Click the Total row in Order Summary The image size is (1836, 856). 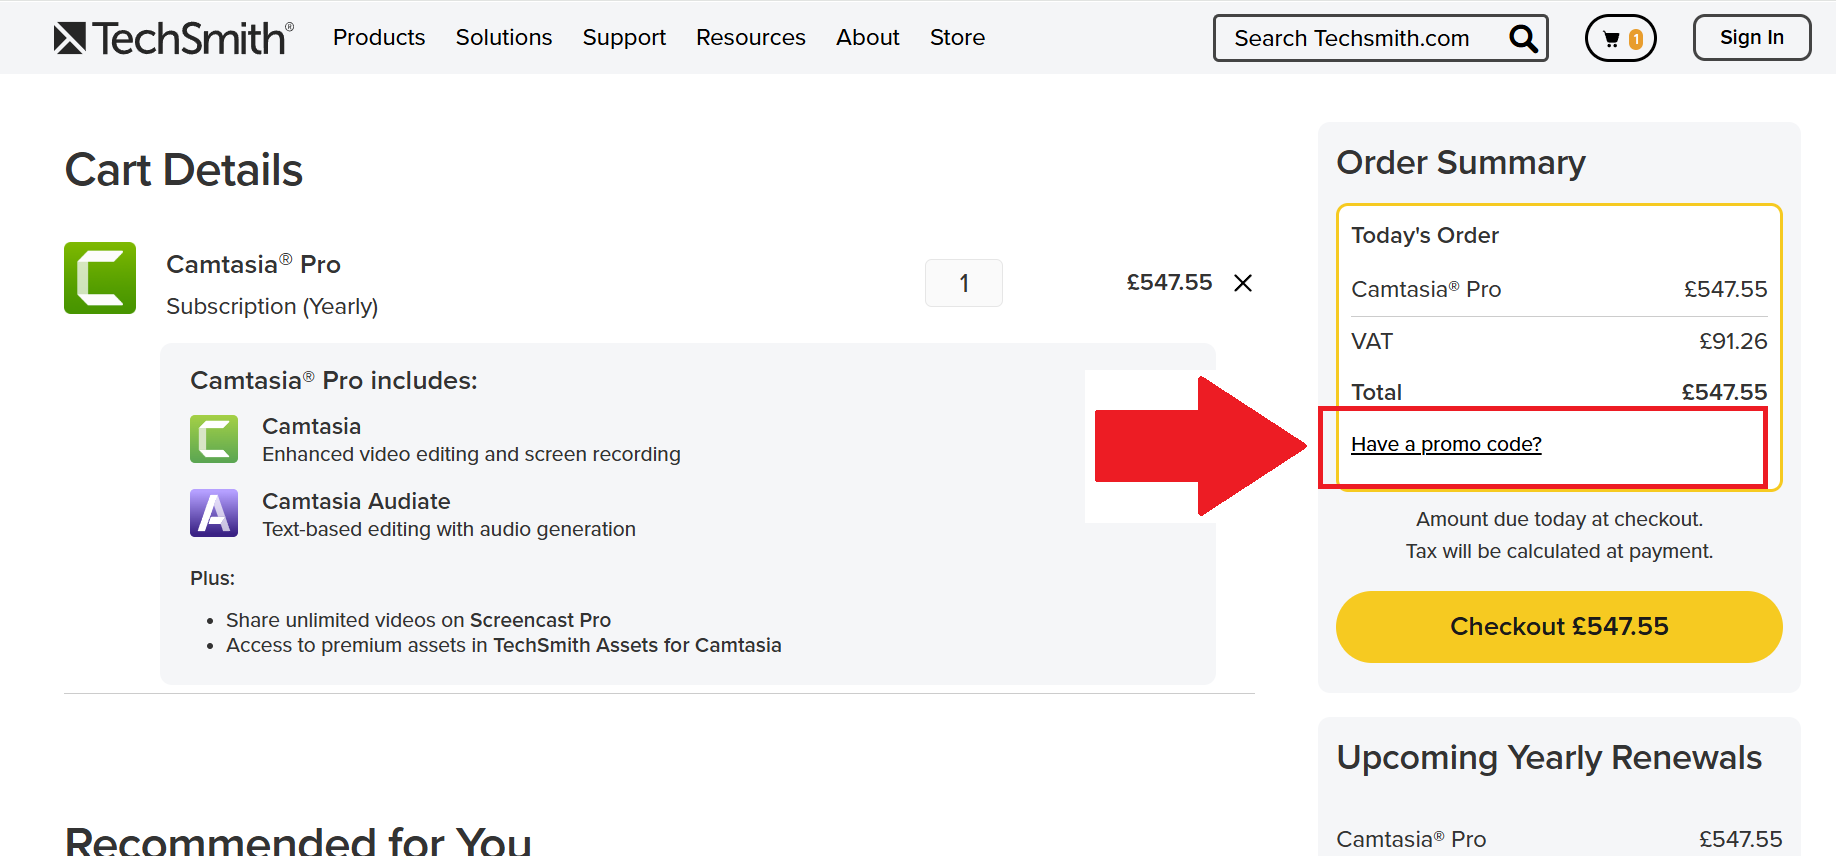click(1559, 392)
